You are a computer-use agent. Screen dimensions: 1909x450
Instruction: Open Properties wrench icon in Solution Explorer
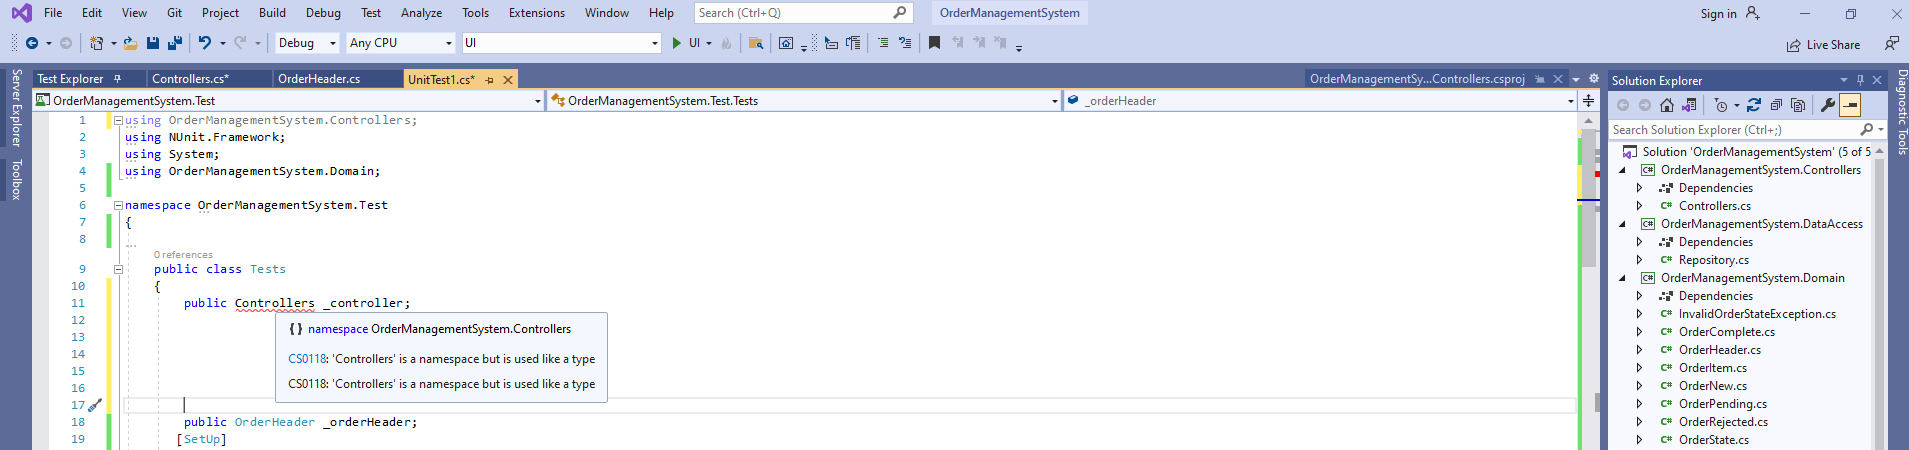click(x=1828, y=105)
